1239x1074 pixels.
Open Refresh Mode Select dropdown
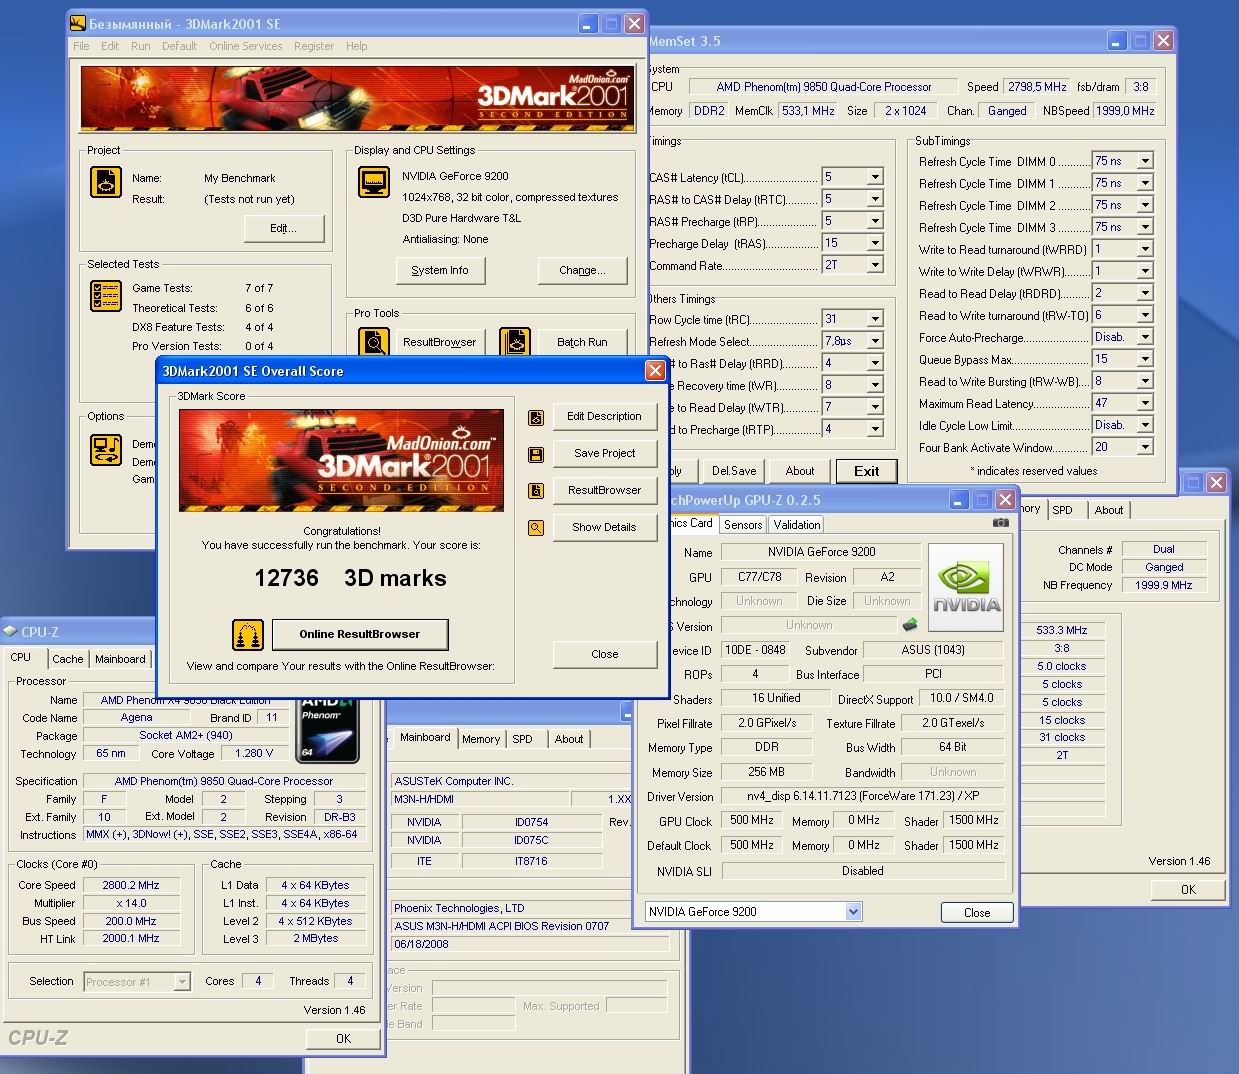click(875, 341)
